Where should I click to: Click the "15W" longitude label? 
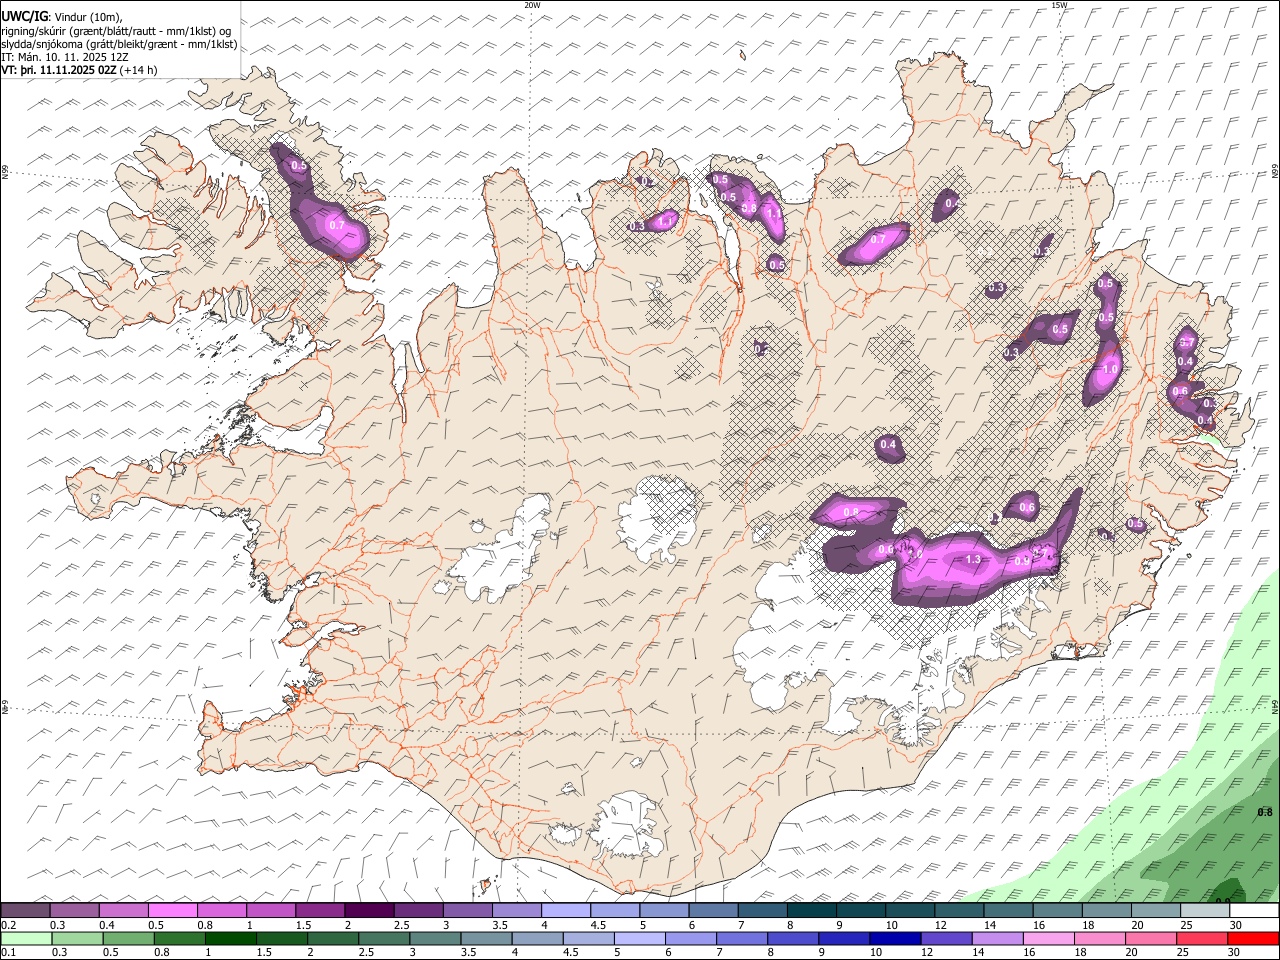point(1059,5)
